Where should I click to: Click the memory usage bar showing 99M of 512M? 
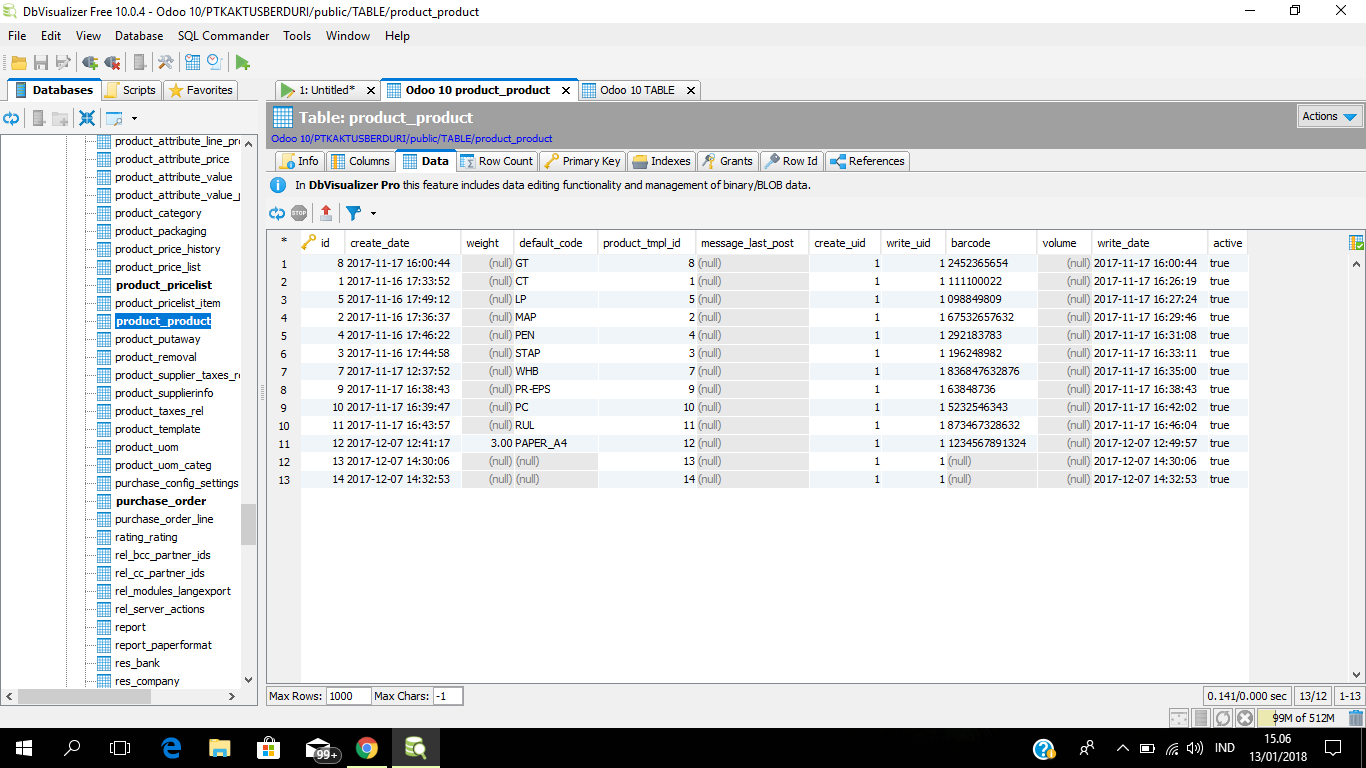(x=1301, y=717)
